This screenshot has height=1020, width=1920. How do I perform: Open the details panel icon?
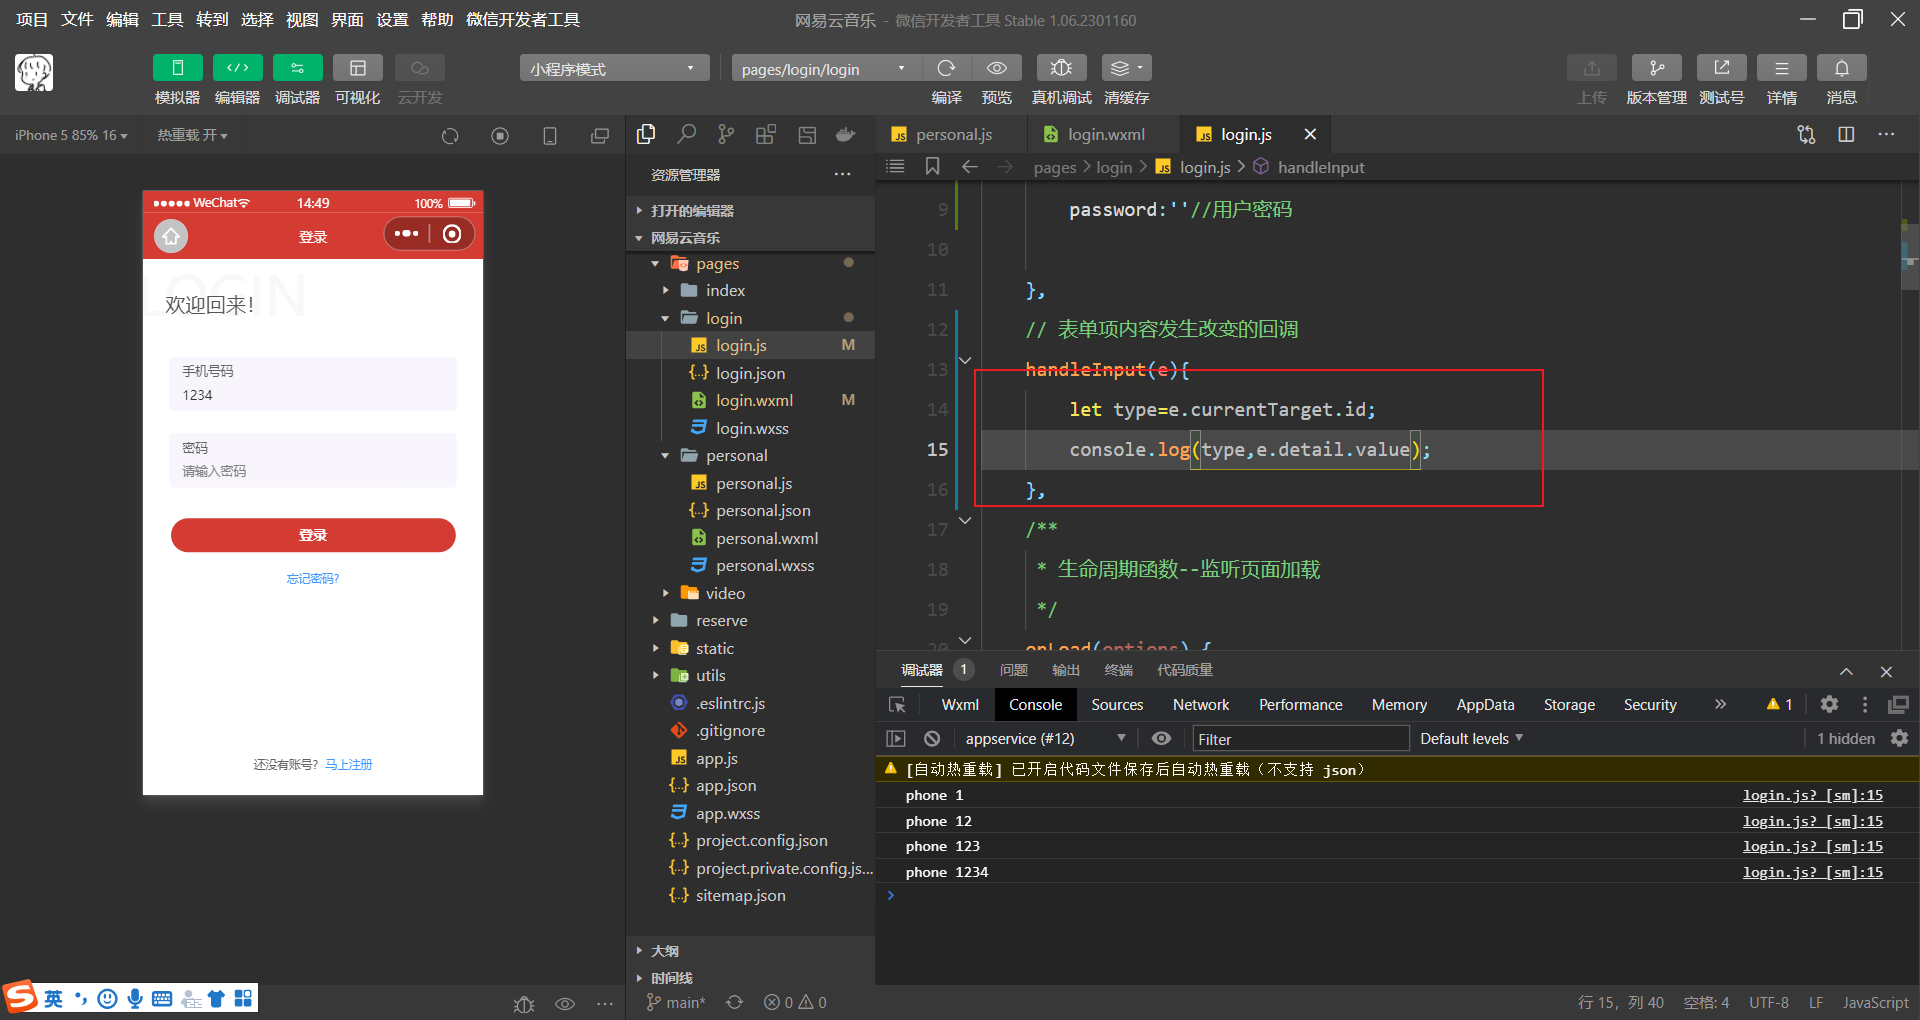coord(1782,68)
